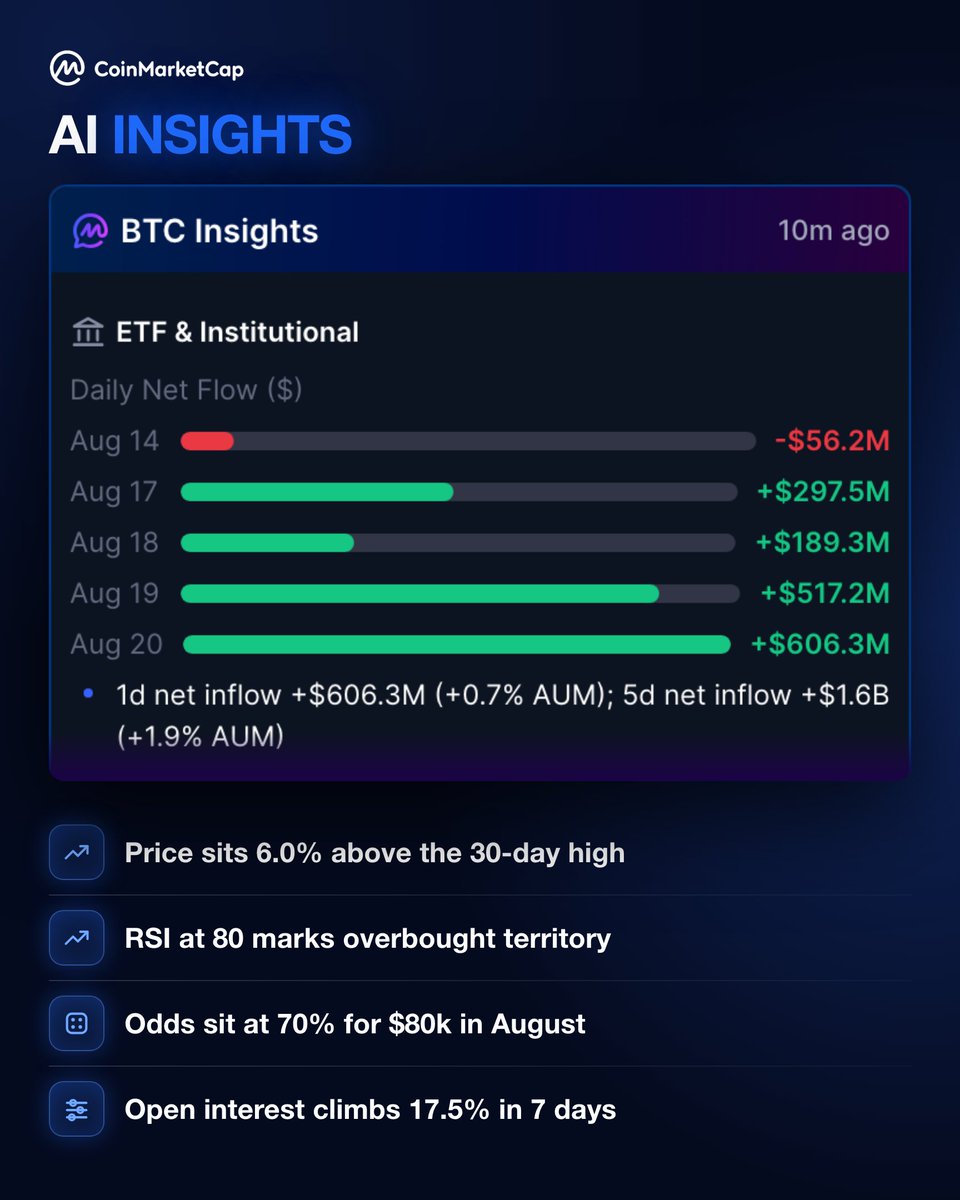Click the blue bullet dot before 1d net inflow
960x1200 pixels.
89,692
